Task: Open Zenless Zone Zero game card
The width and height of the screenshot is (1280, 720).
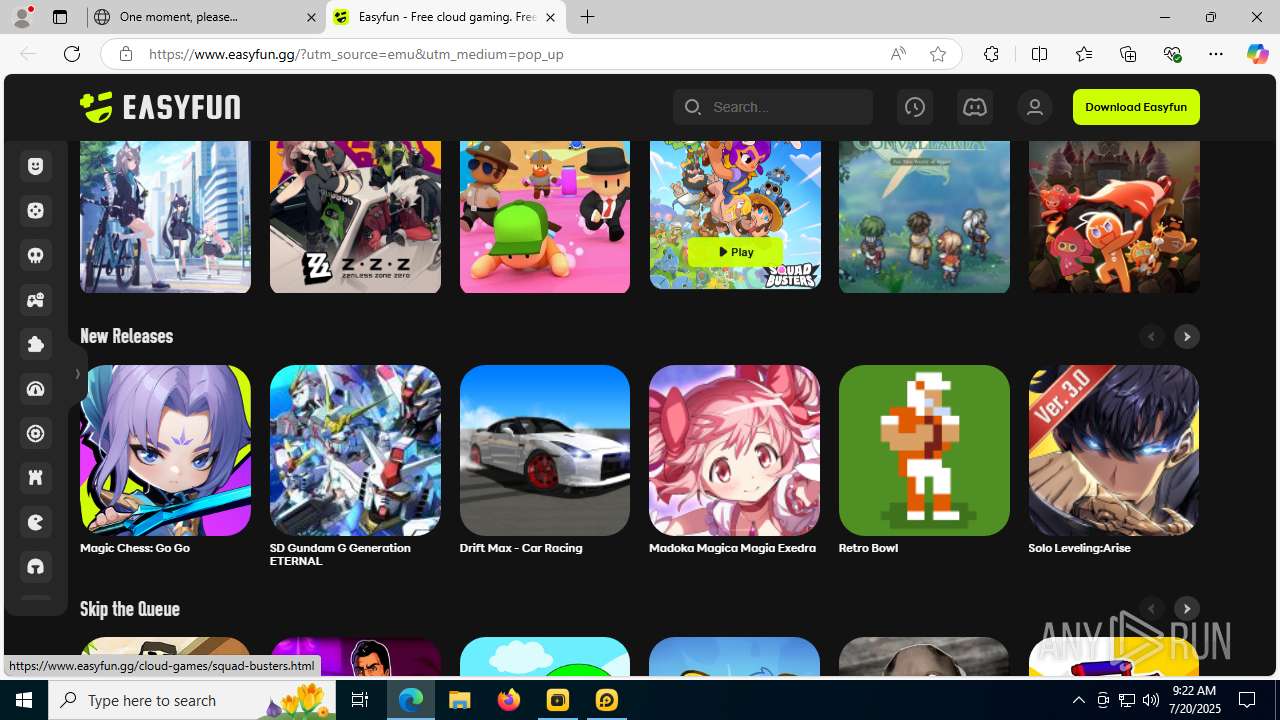Action: 355,217
